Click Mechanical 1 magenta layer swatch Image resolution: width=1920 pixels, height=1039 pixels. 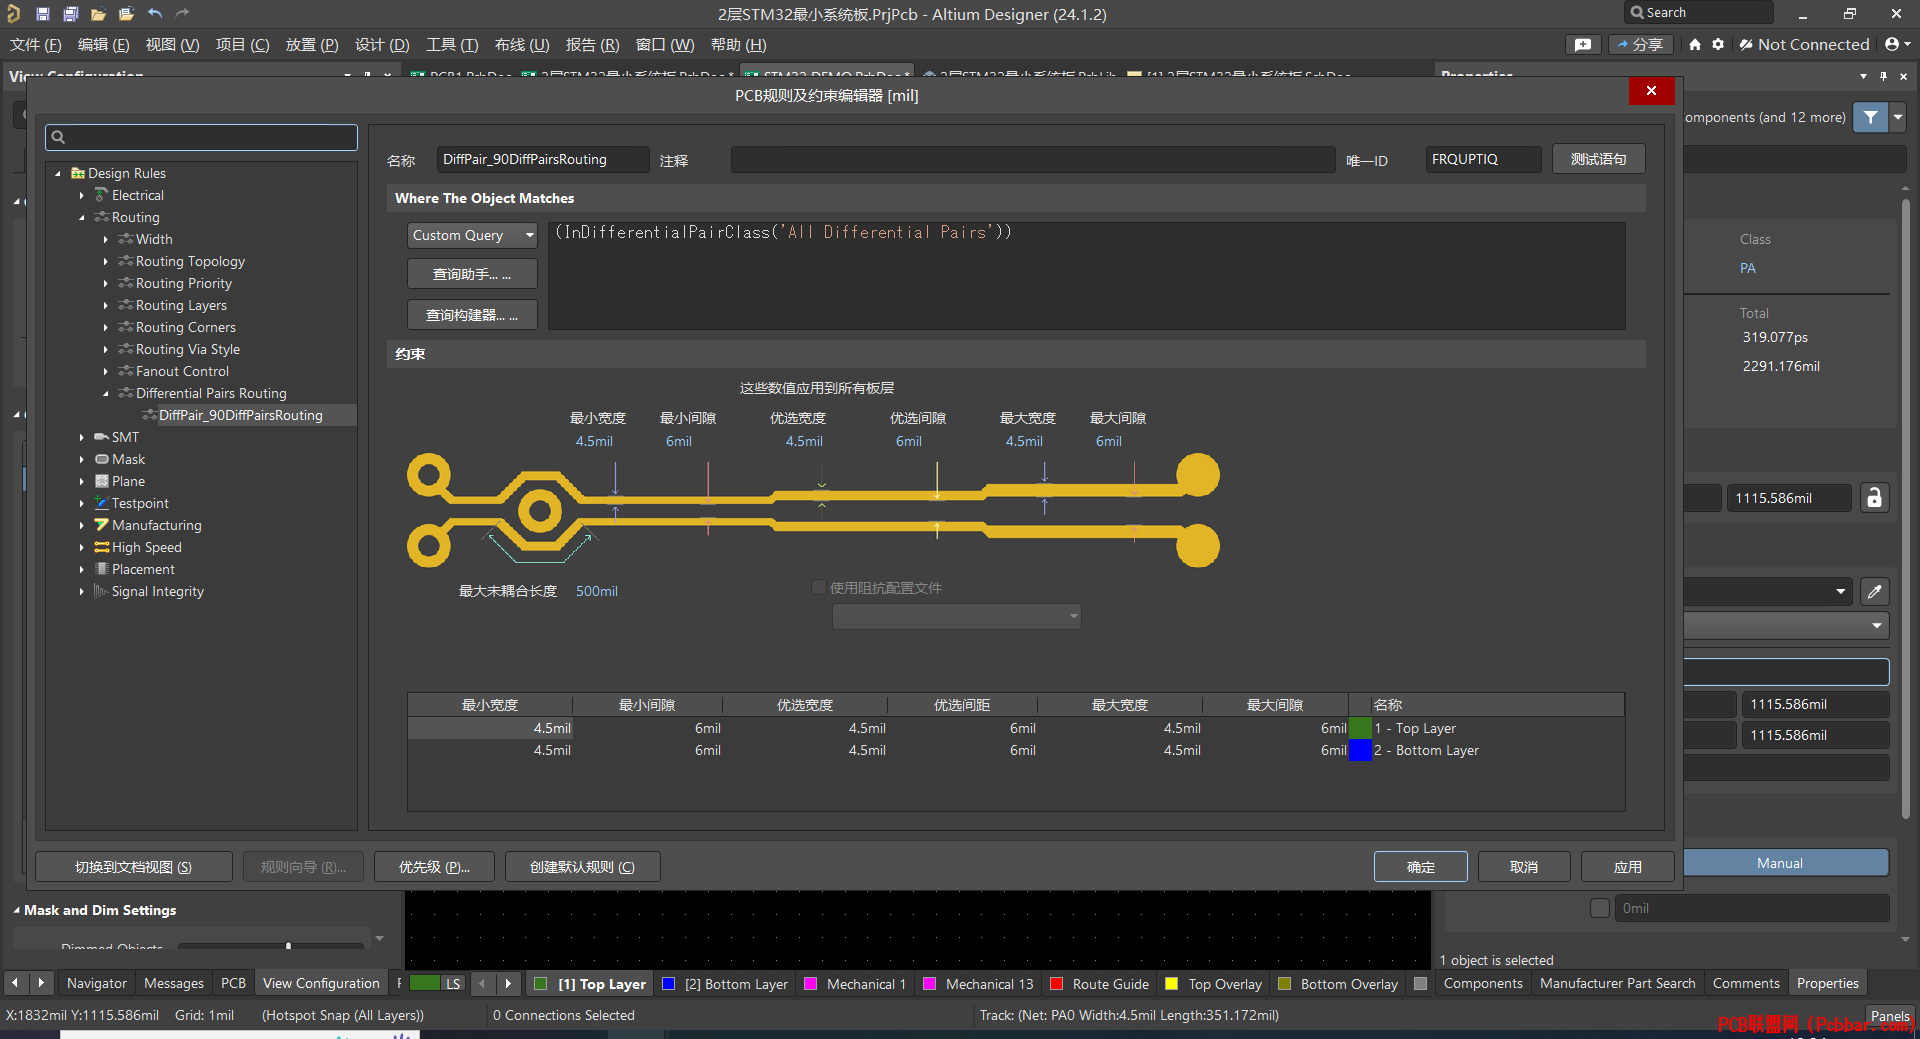(811, 984)
